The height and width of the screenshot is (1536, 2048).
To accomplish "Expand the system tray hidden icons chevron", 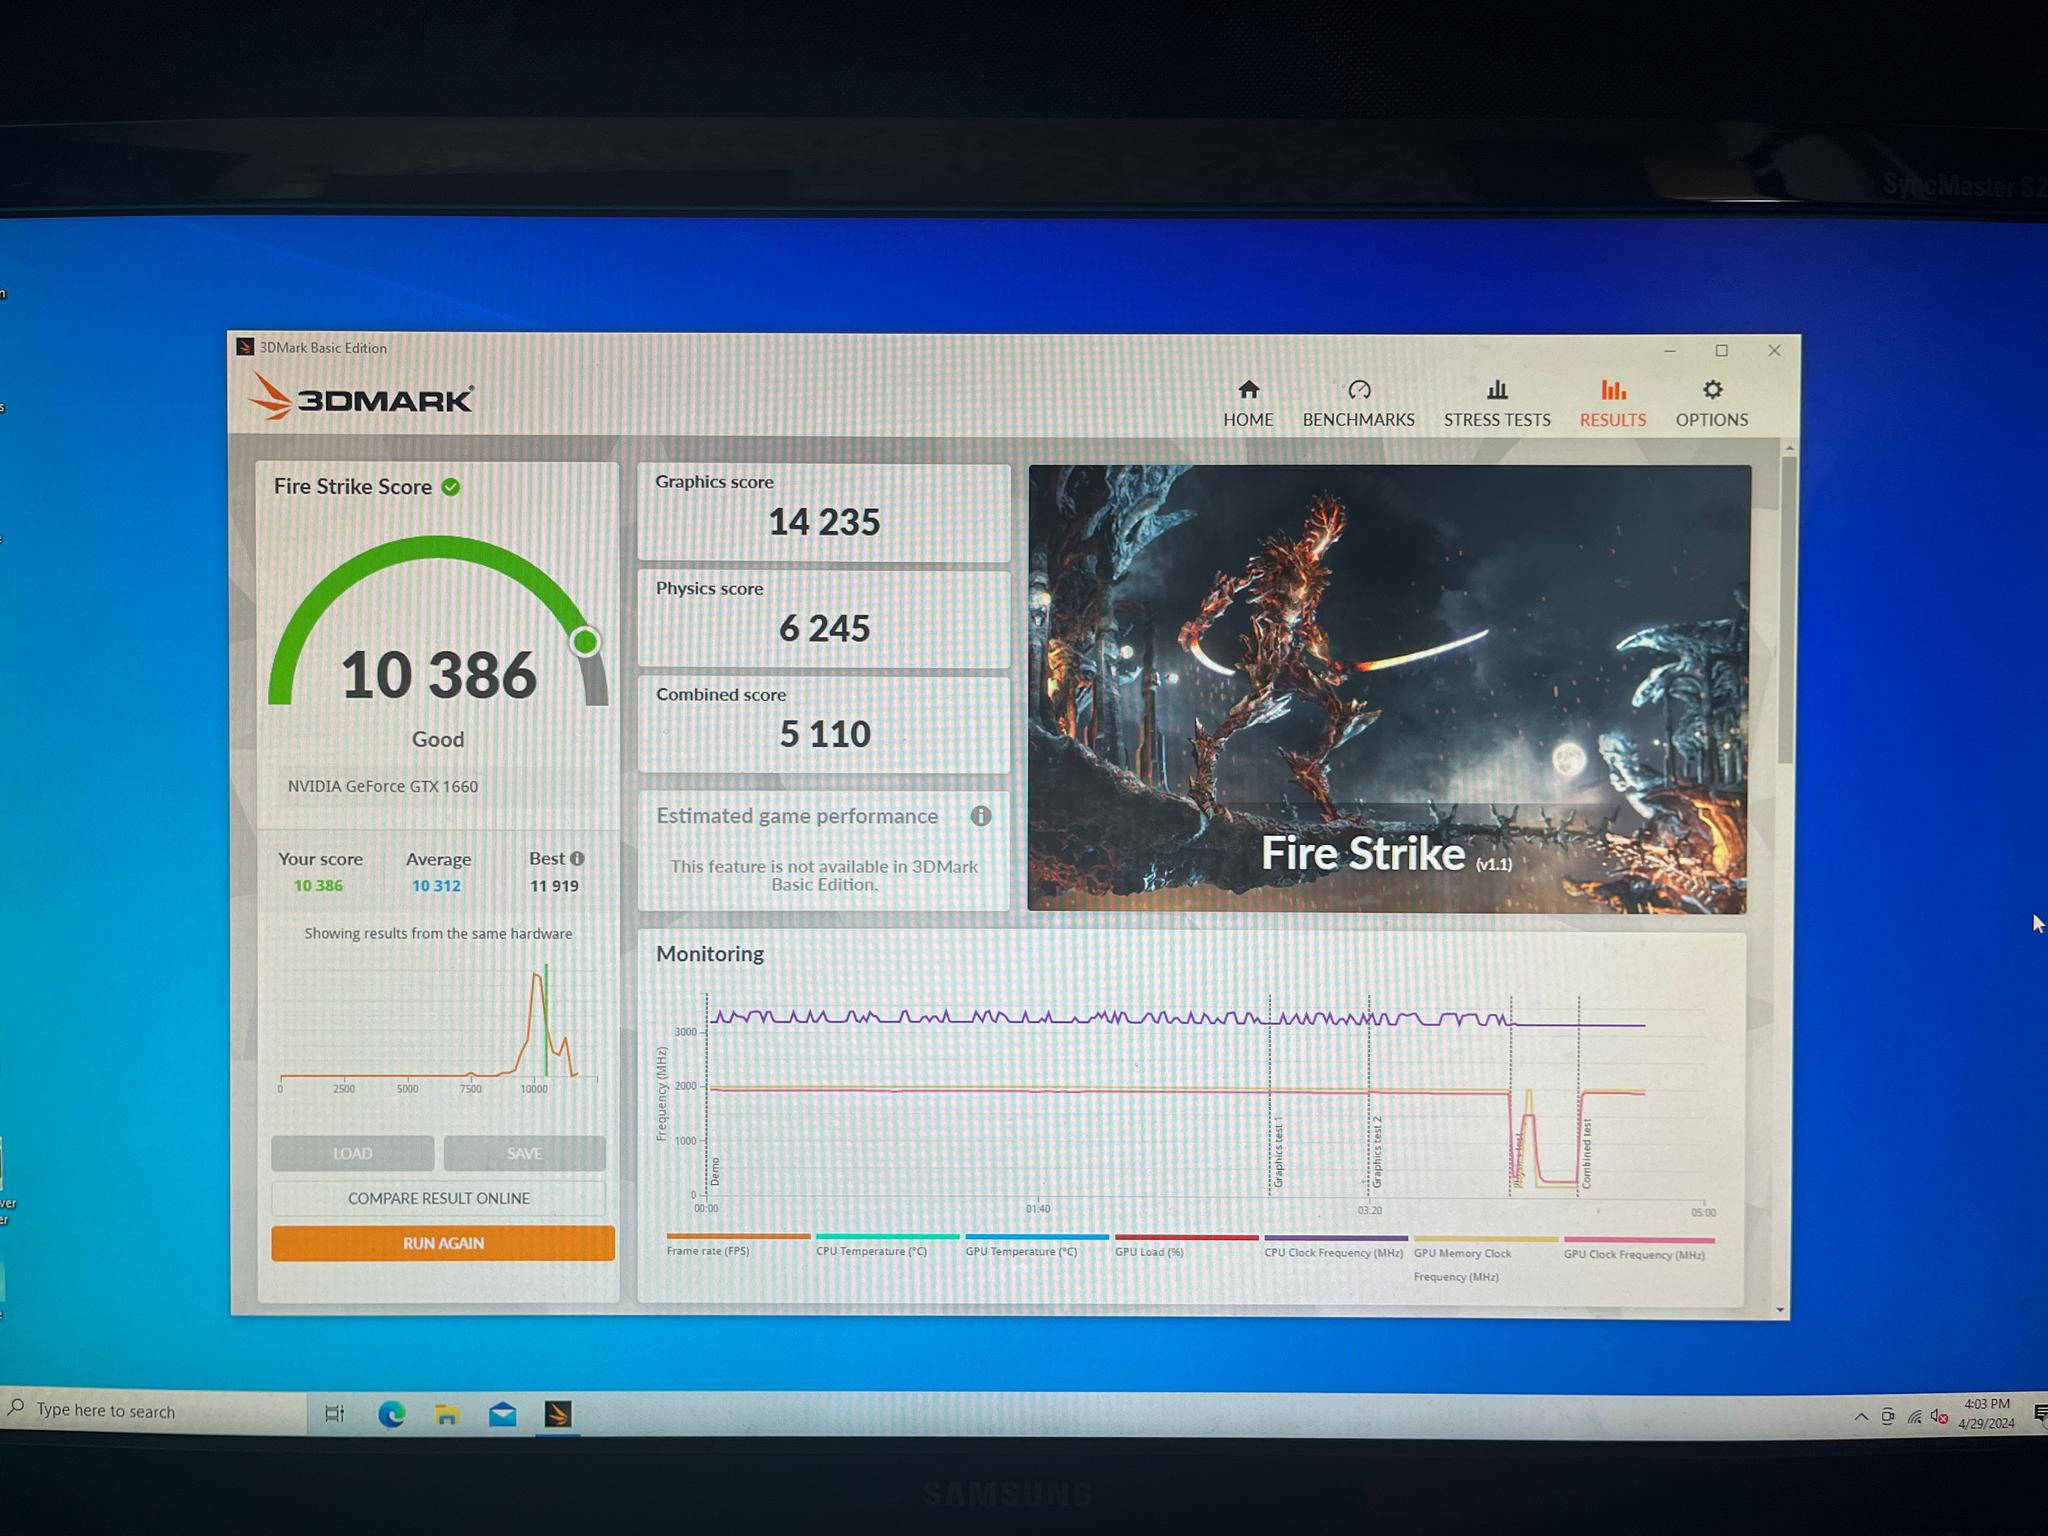I will click(1861, 1416).
